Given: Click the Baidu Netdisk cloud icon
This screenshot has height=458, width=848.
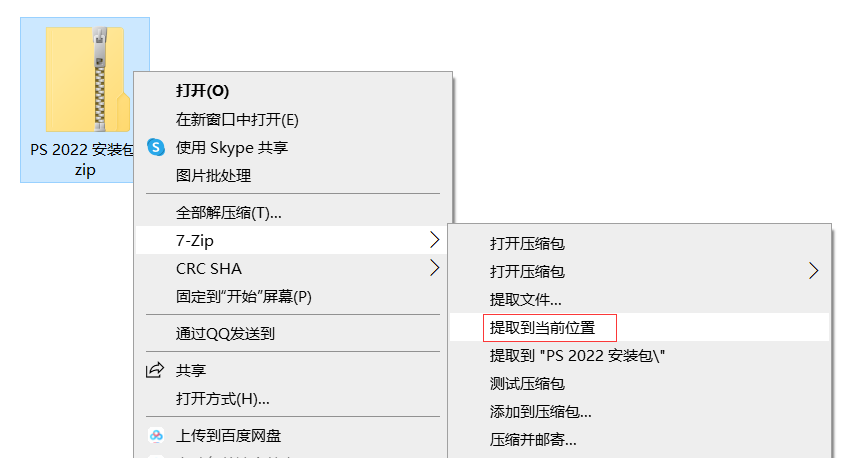Looking at the screenshot, I should 156,435.
